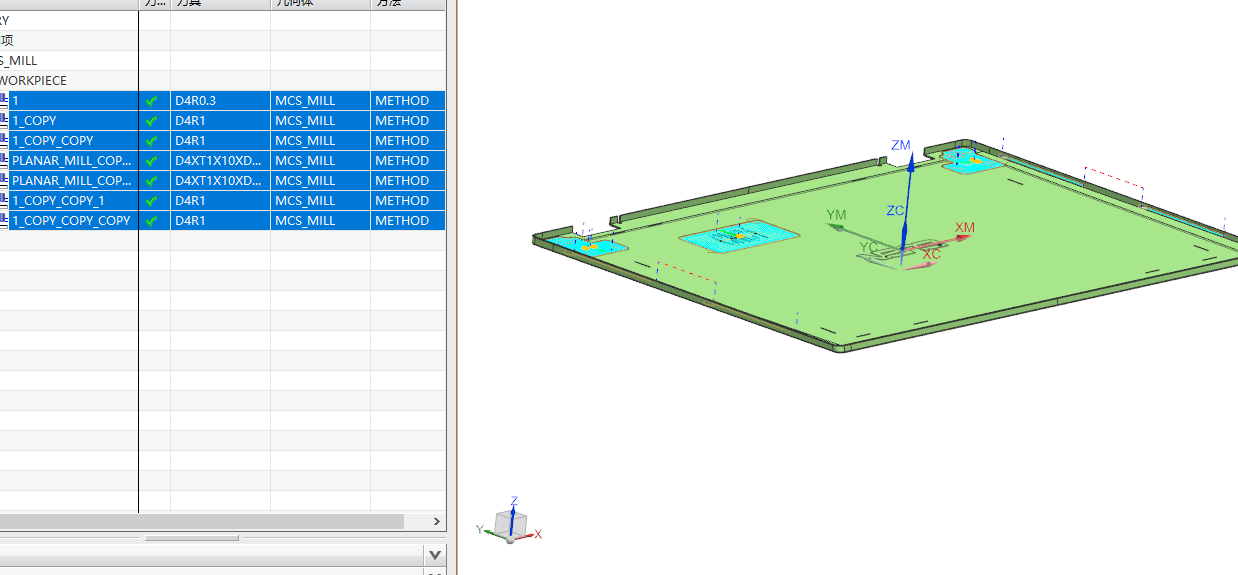Image resolution: width=1238 pixels, height=575 pixels.
Task: Click the navigator horizontal scrollbar right arrow
Action: (436, 521)
